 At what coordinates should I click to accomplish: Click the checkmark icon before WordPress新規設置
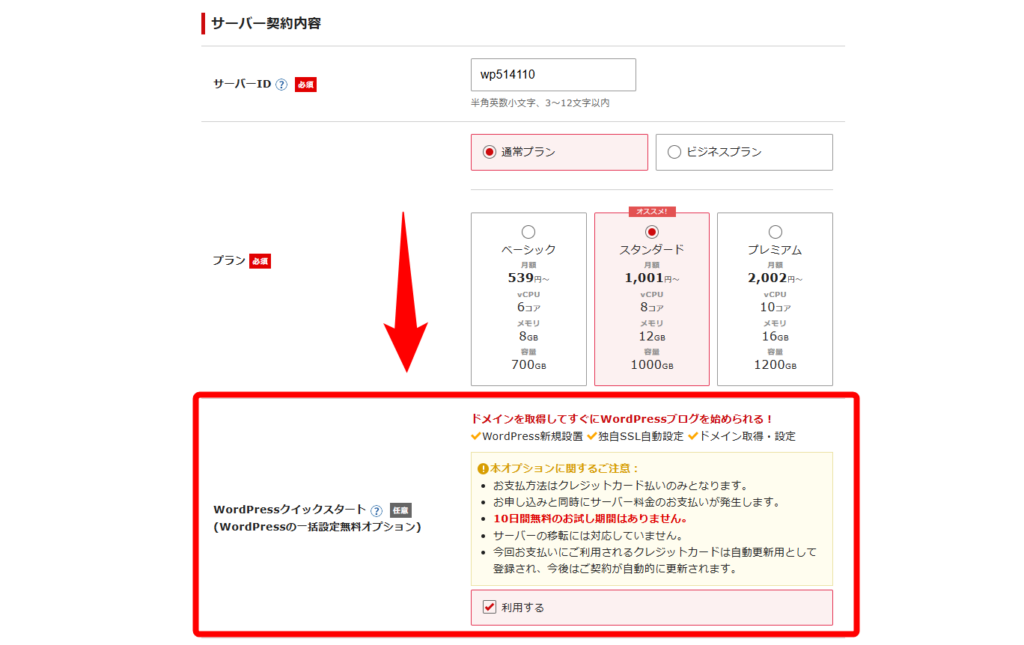coord(476,436)
